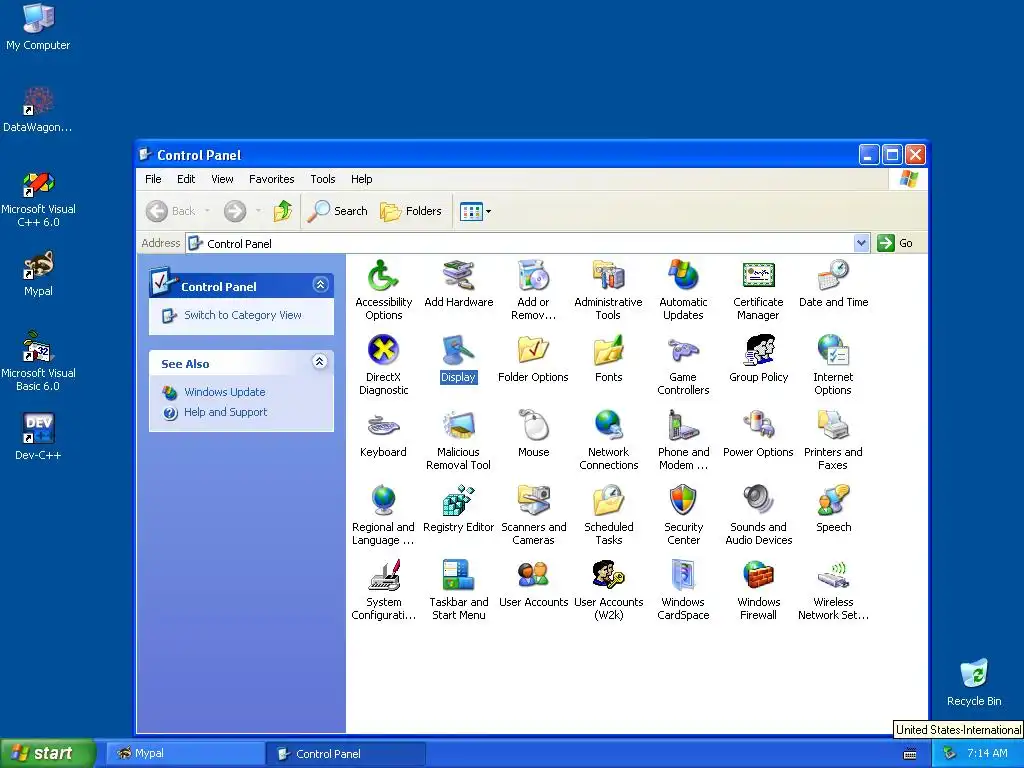
Task: Open the Favorites menu
Action: (271, 179)
